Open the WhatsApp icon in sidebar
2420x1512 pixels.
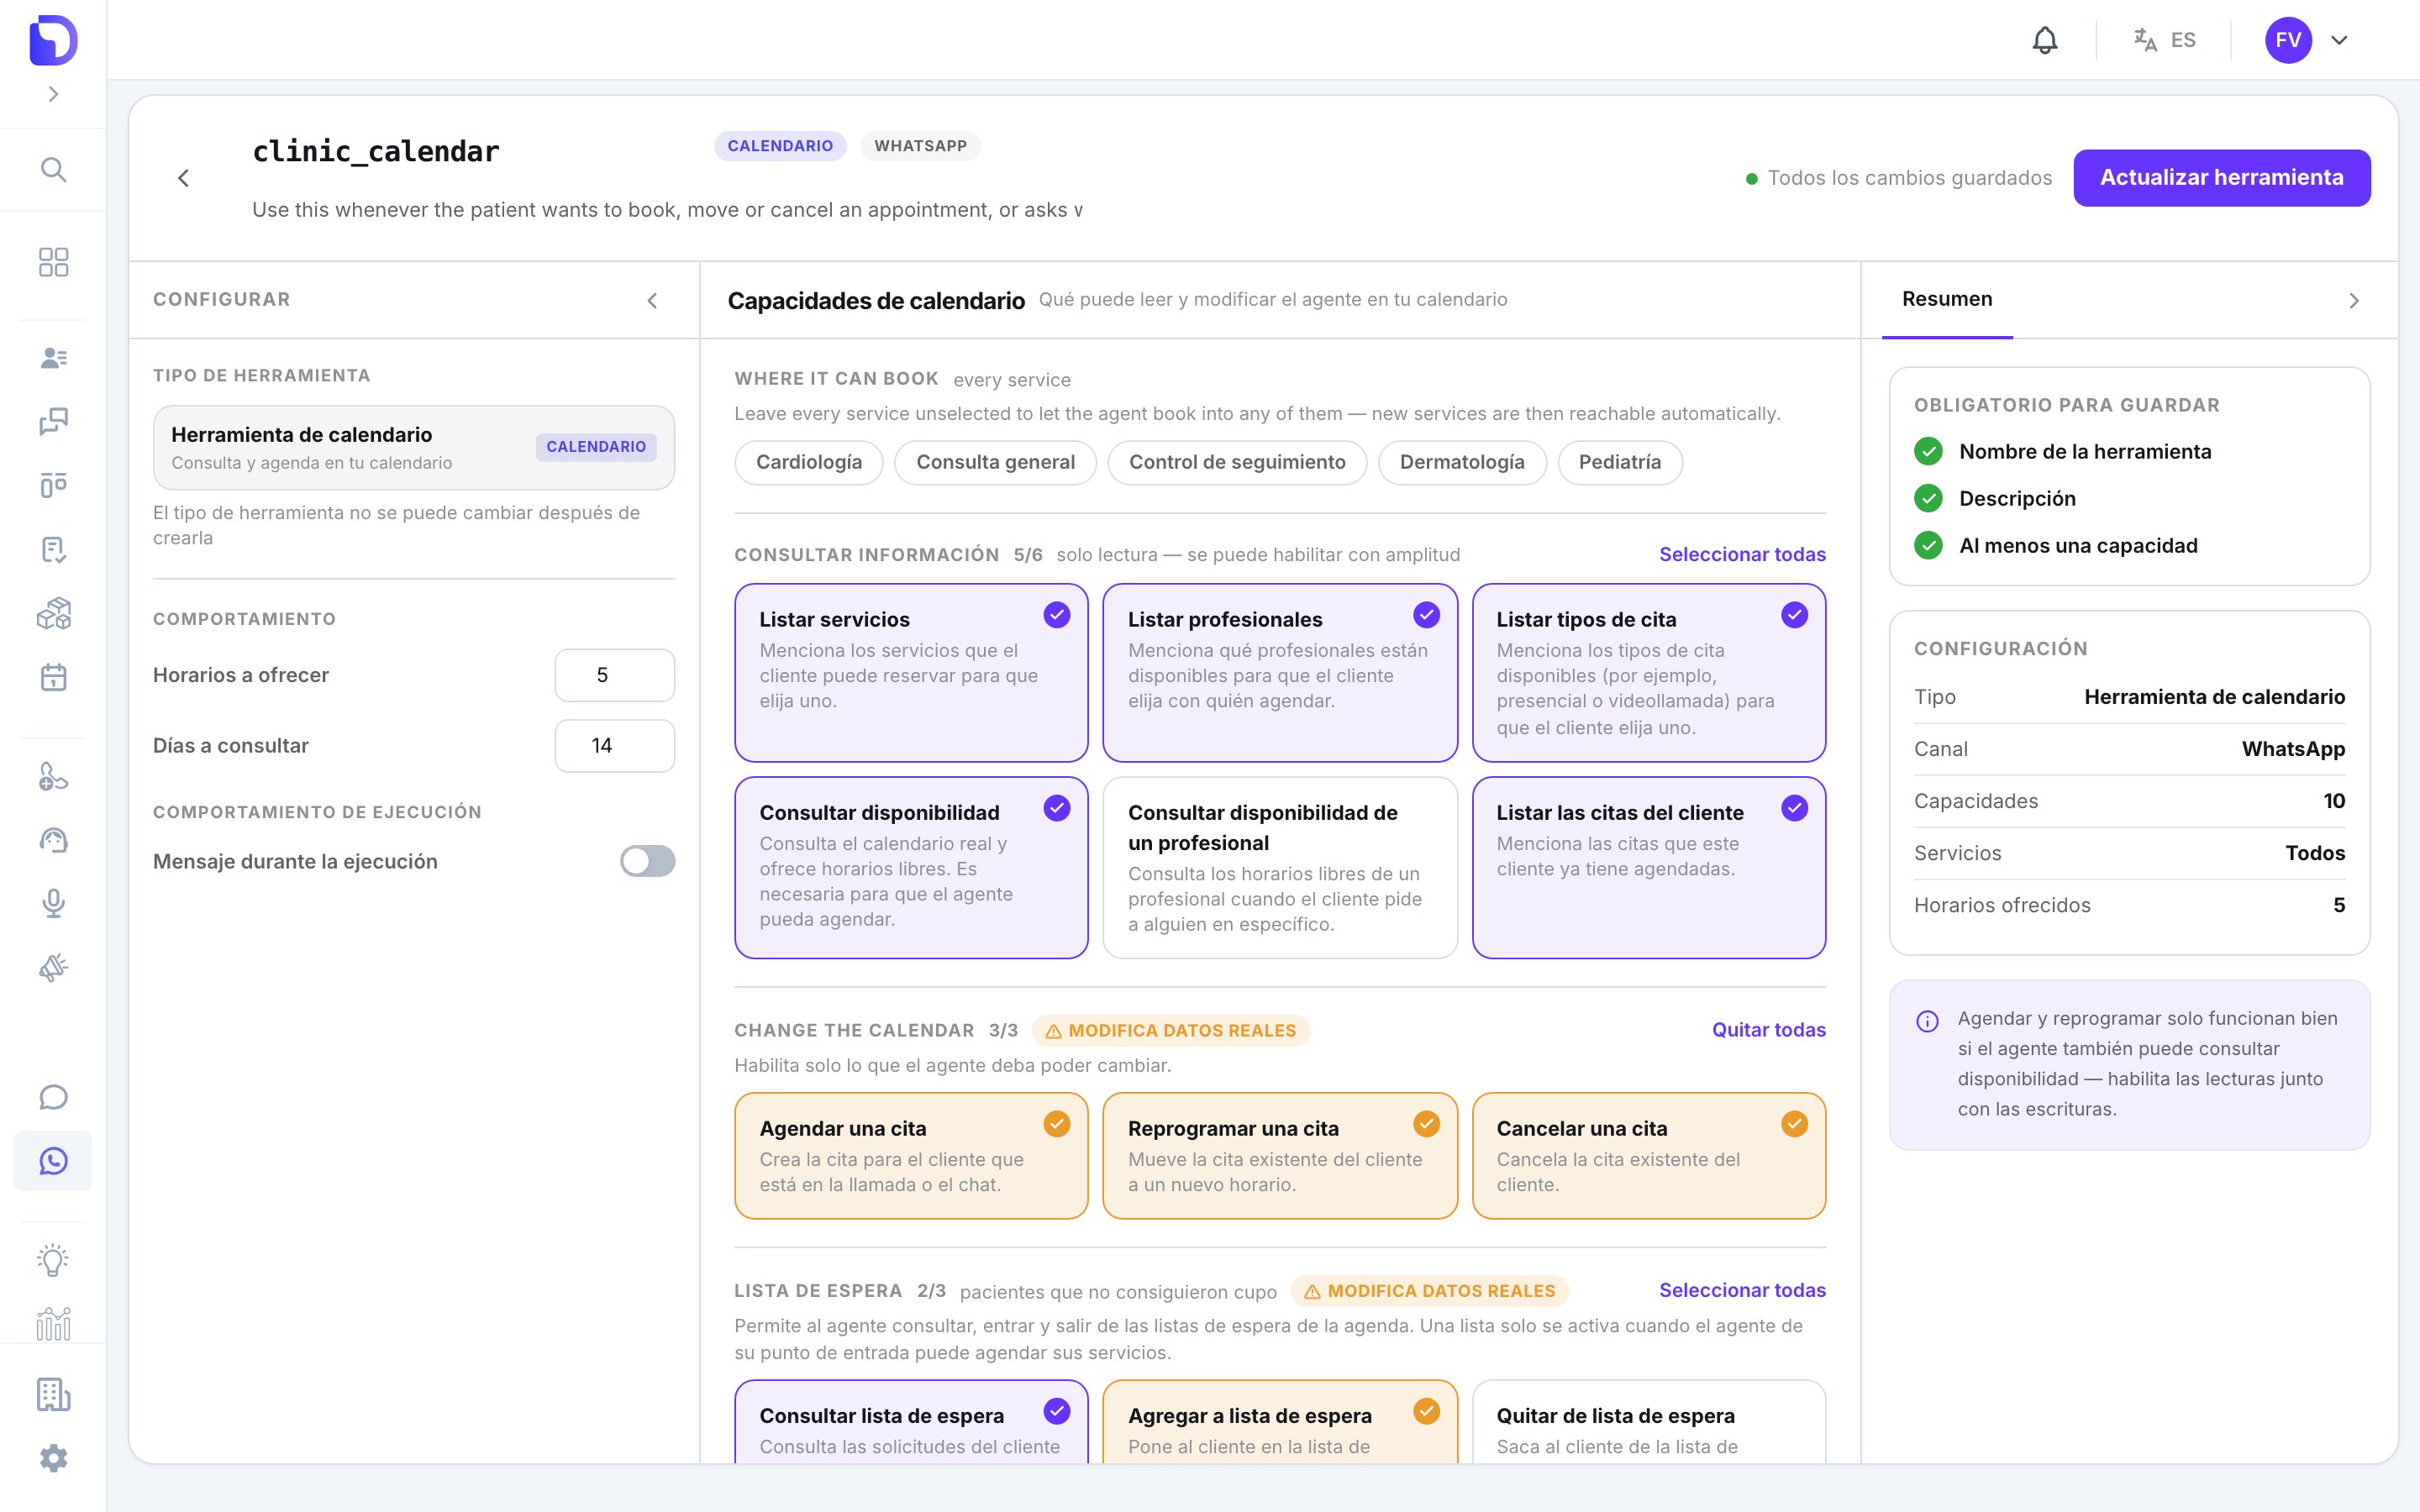click(x=53, y=1161)
